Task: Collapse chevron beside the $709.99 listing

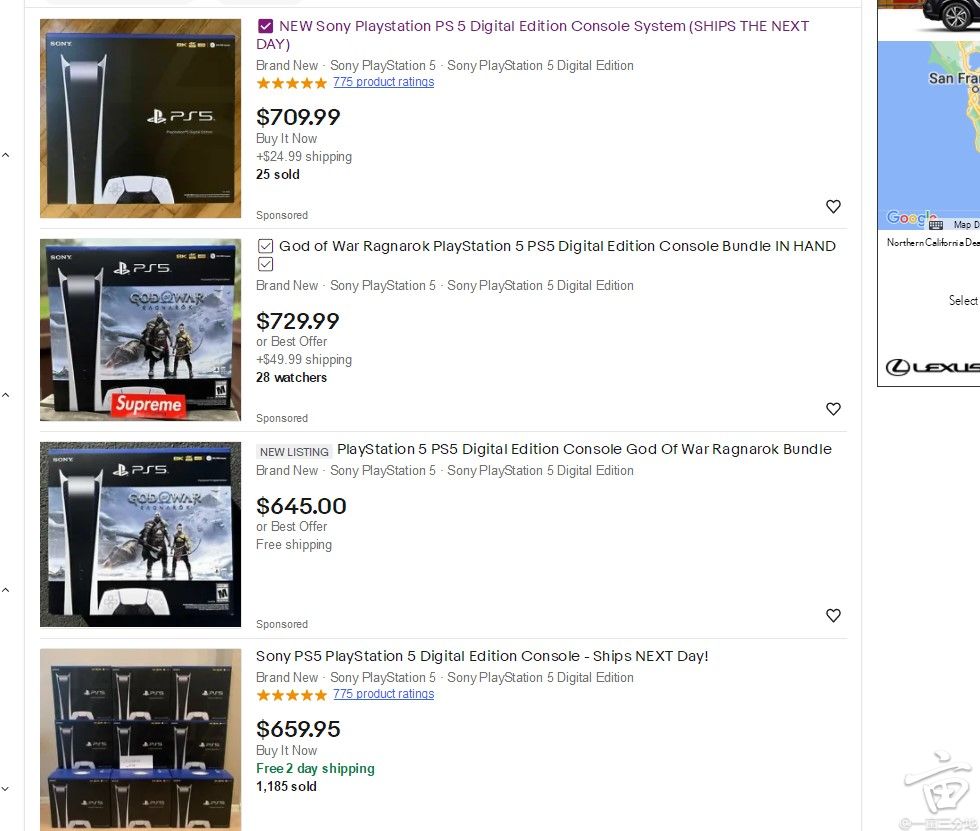Action: click(x=6, y=155)
